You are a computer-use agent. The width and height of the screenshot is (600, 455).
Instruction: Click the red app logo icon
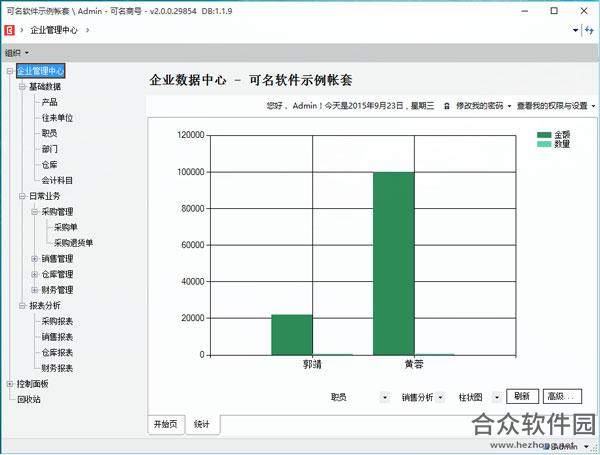(10, 30)
